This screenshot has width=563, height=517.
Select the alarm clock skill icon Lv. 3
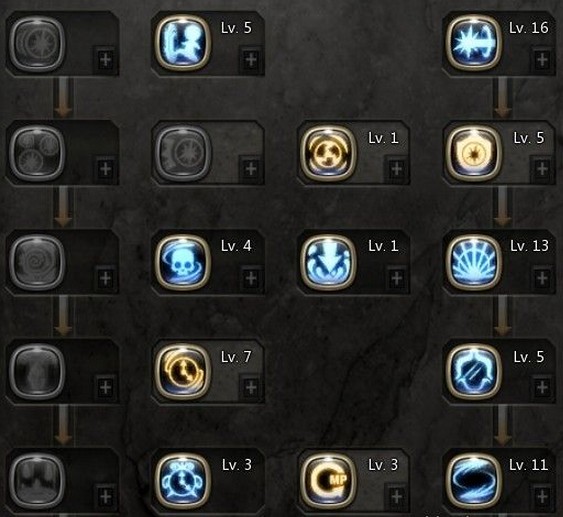(183, 481)
